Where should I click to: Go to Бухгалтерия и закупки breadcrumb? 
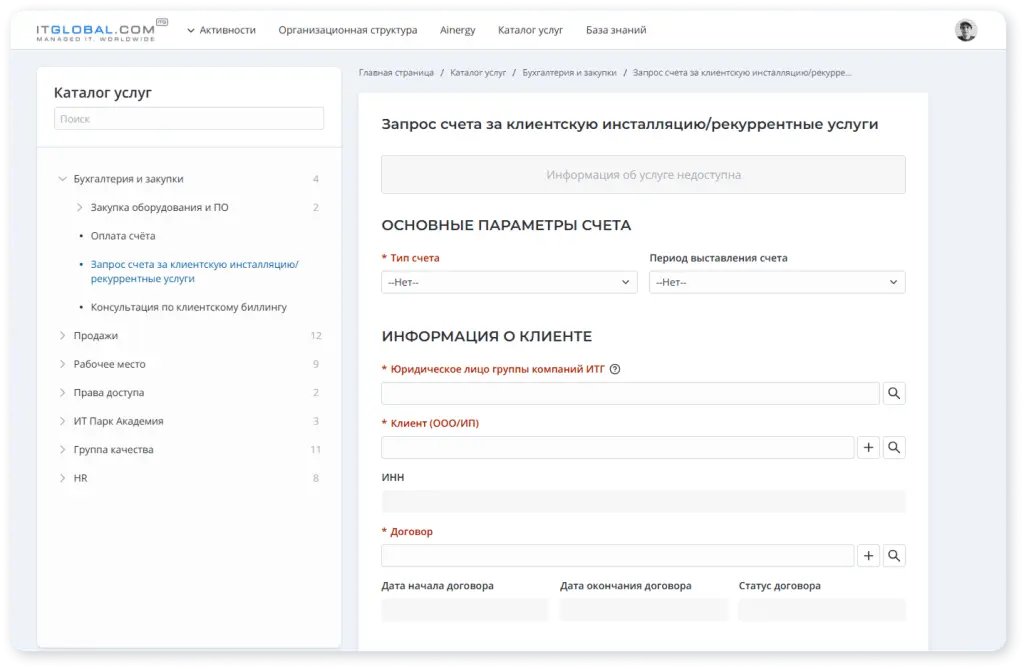click(x=569, y=73)
